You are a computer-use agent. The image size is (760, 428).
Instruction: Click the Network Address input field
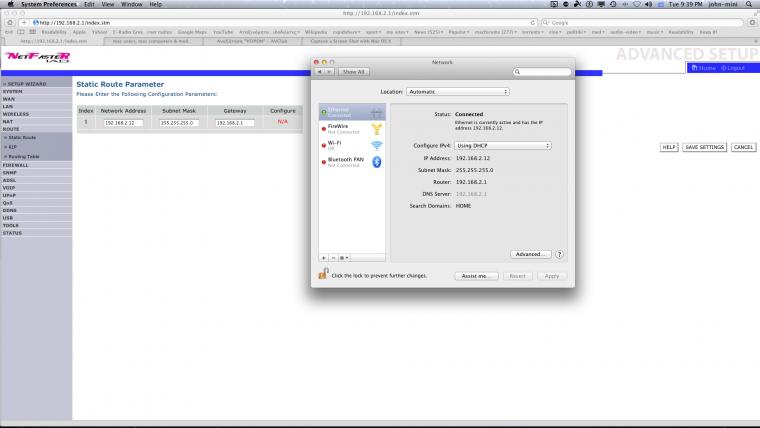124,122
